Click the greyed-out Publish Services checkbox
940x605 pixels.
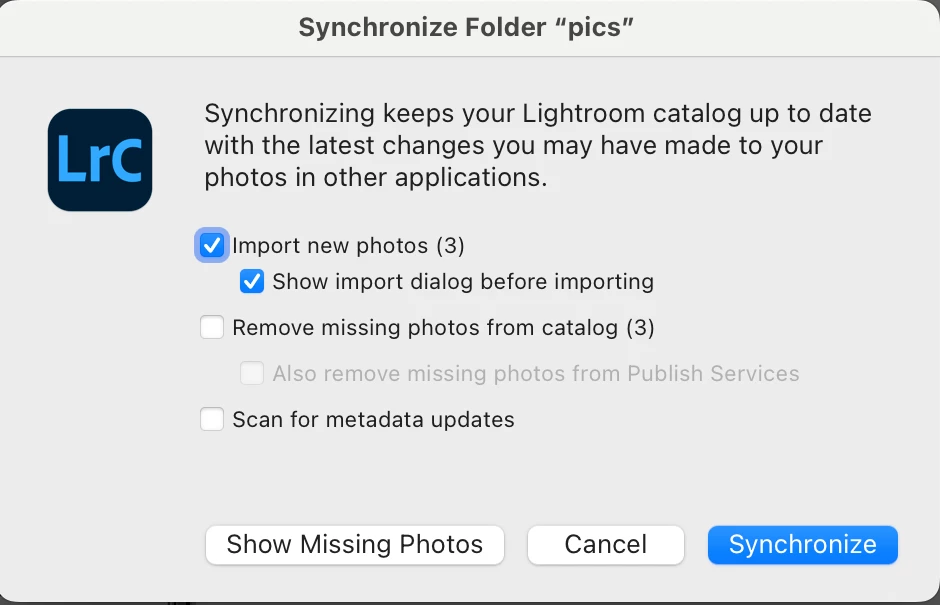[x=252, y=374]
